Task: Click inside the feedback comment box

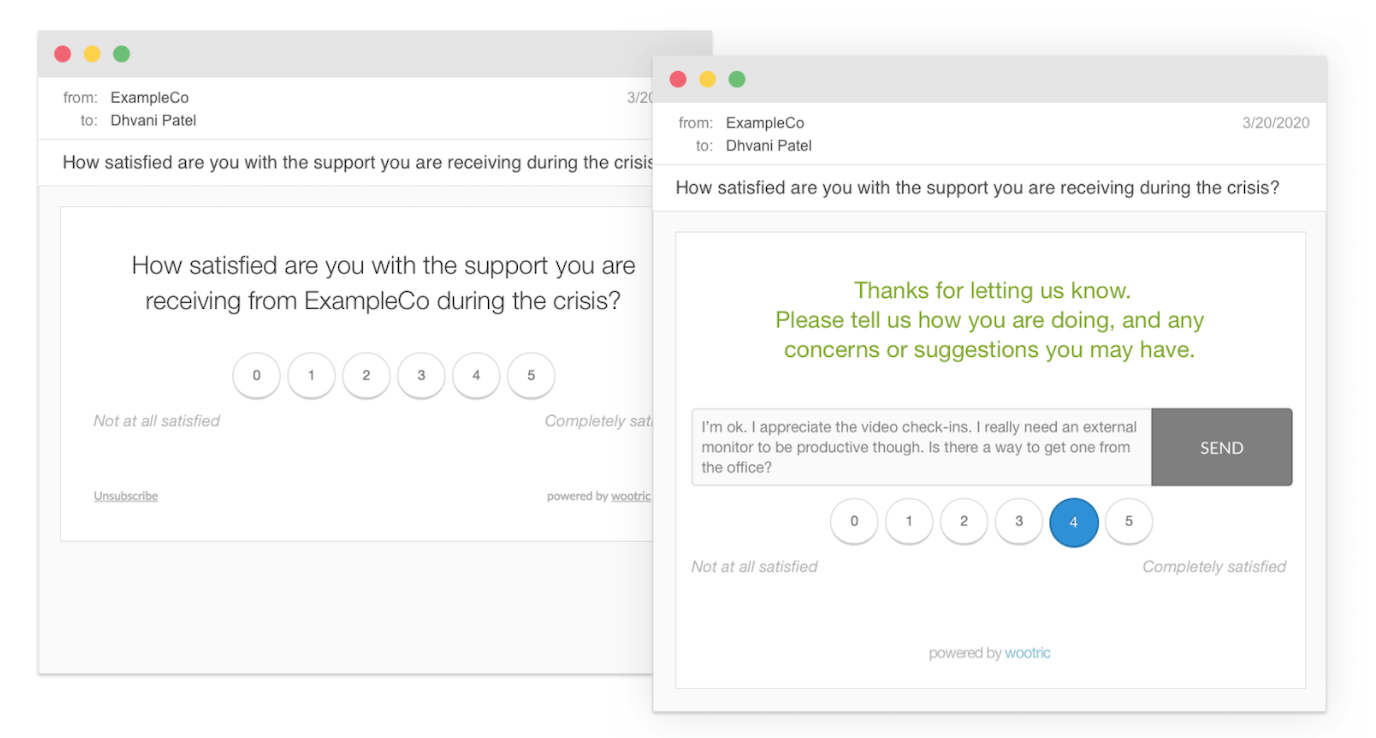Action: coord(920,446)
